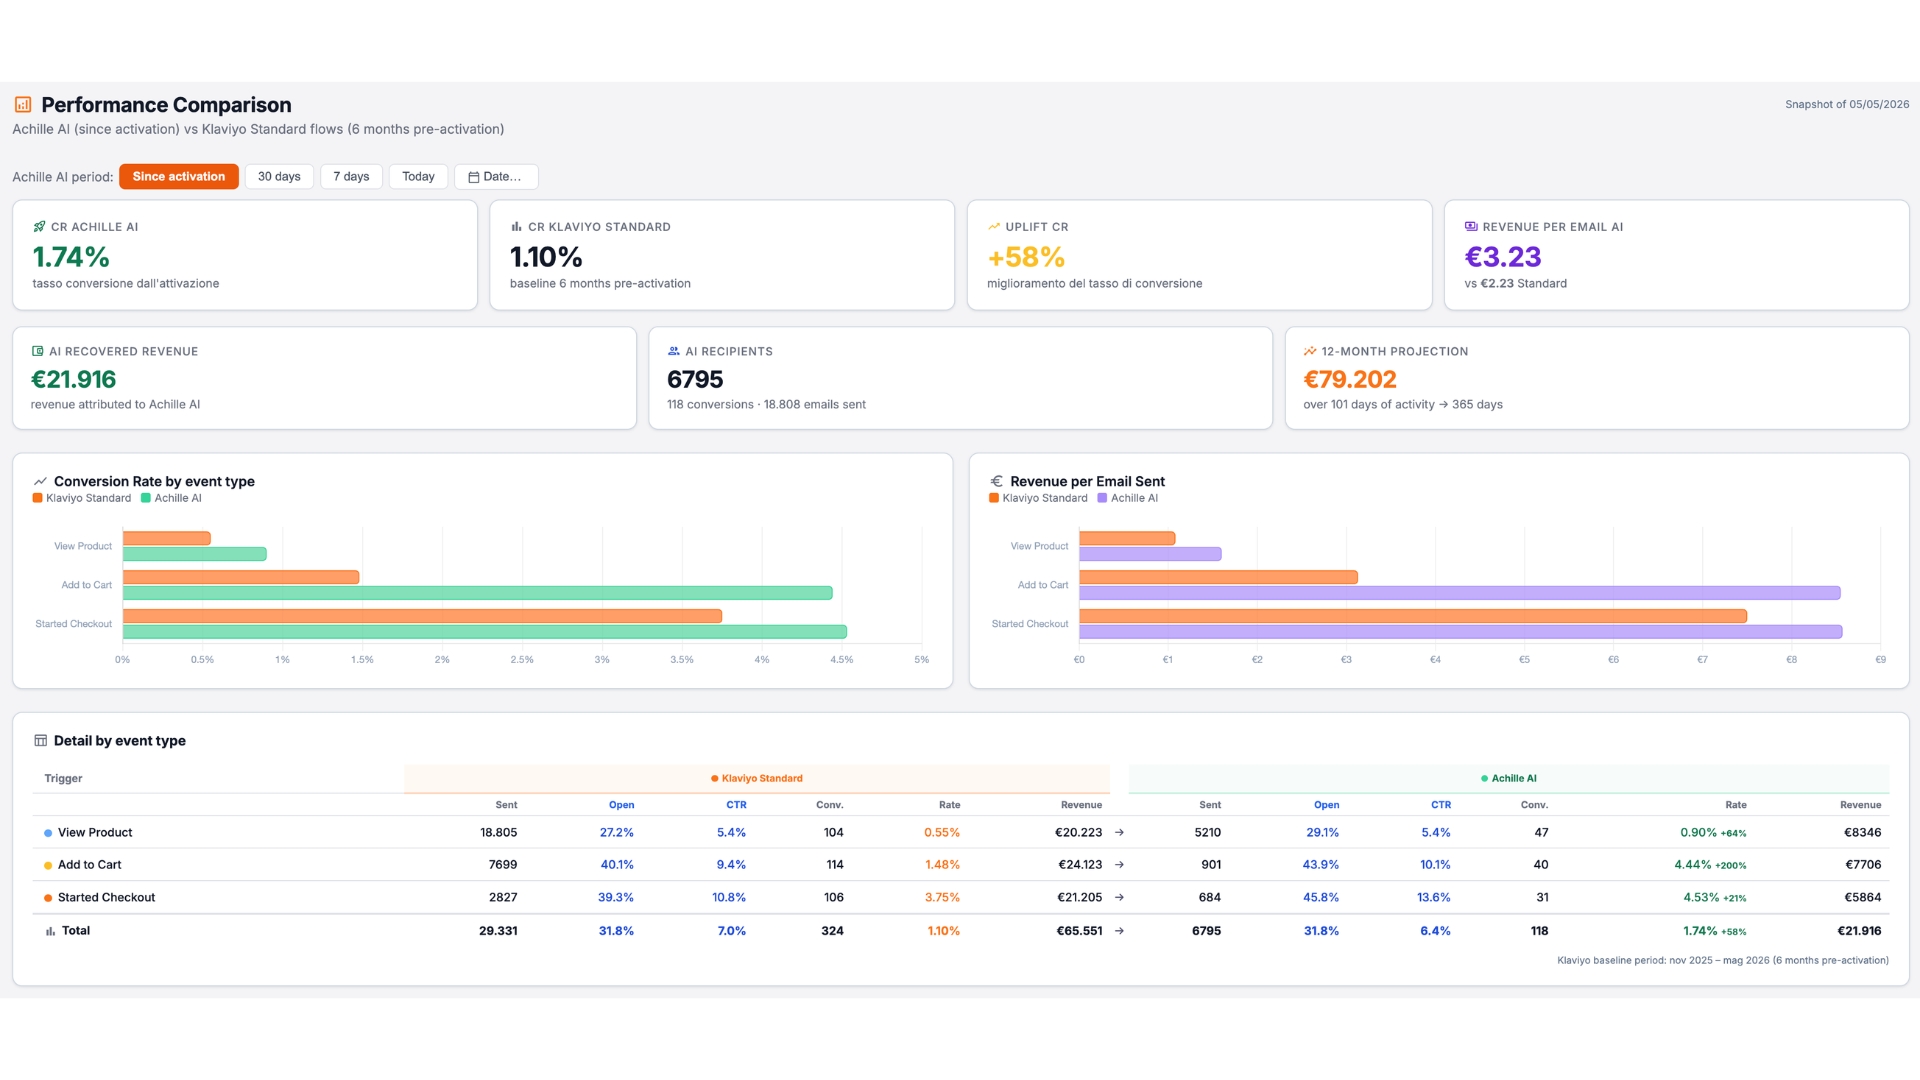
Task: Toggle Achille AI legend in Conversion Rate chart
Action: point(172,498)
